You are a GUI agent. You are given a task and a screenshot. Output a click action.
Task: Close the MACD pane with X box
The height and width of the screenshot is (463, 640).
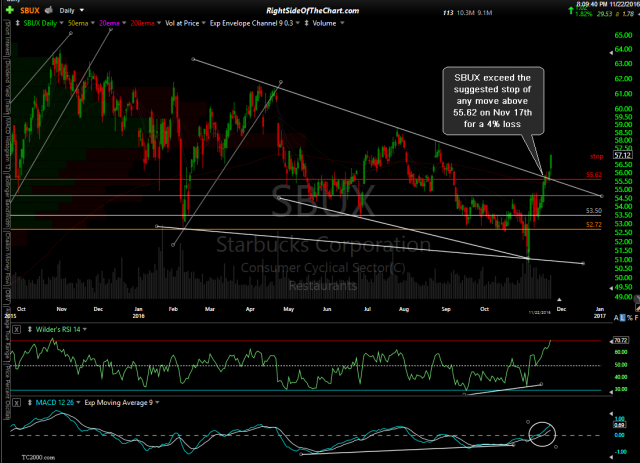[x=16, y=403]
